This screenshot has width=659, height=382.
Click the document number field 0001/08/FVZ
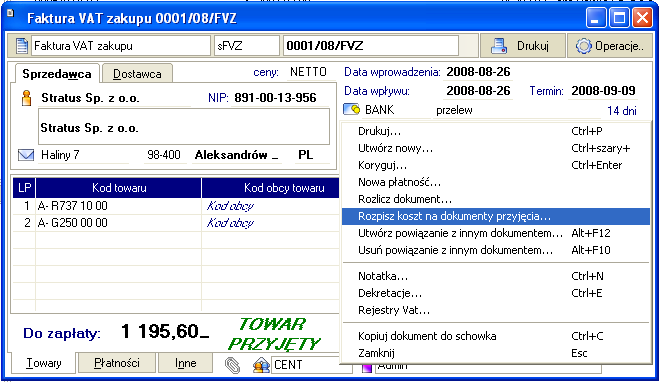[371, 45]
